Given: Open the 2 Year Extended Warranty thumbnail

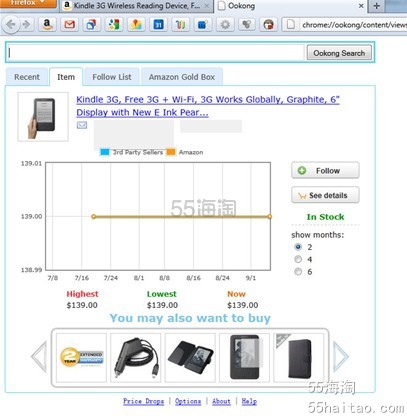Looking at the screenshot, I should pos(81,357).
